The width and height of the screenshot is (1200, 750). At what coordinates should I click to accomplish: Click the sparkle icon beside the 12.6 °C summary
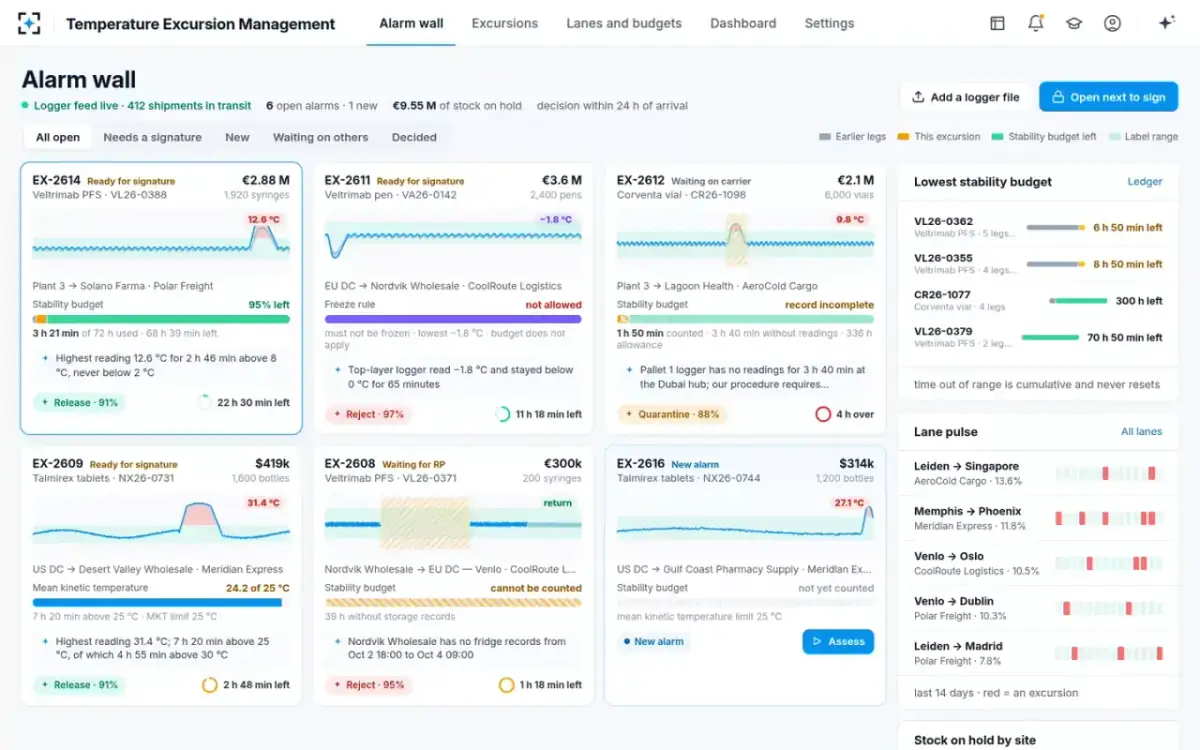pos(45,357)
